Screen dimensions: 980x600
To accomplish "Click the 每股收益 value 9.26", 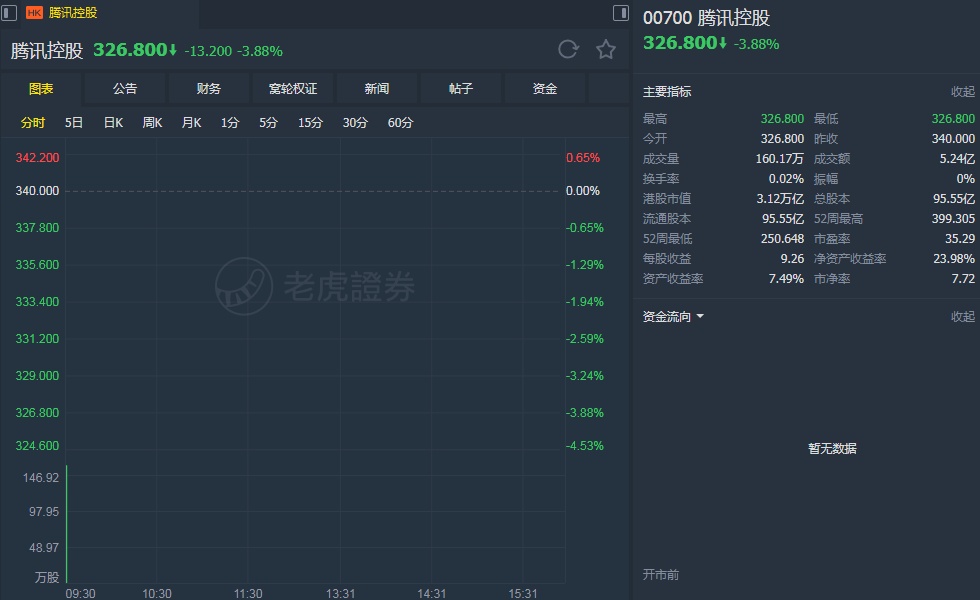I will coord(792,259).
